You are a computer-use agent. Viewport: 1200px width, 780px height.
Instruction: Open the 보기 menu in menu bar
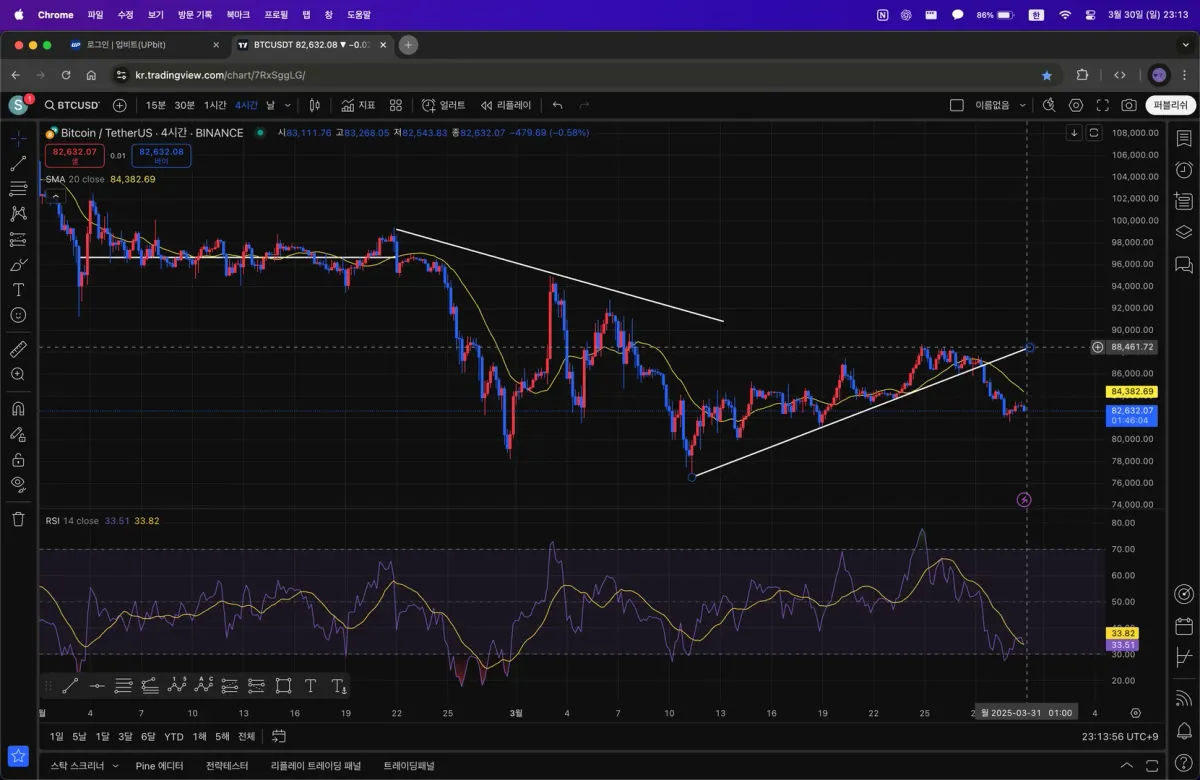point(155,15)
